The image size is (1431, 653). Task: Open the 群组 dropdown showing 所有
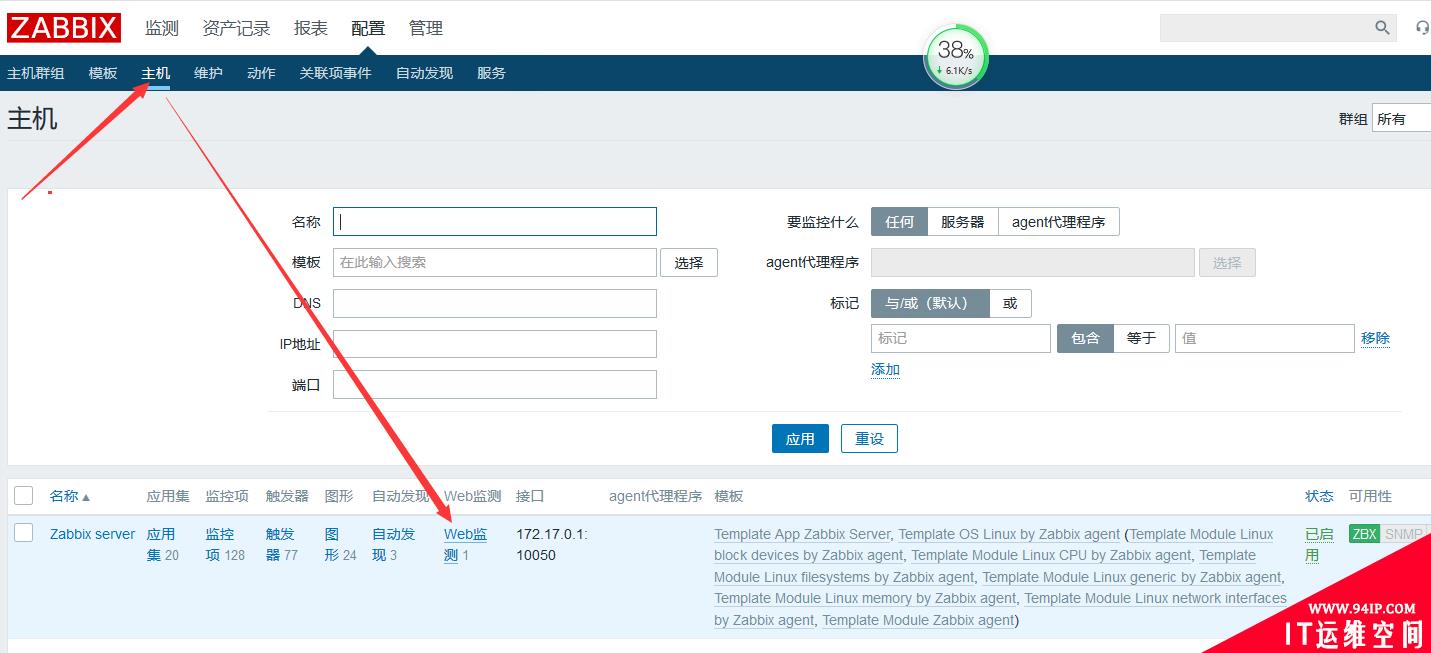point(1401,118)
